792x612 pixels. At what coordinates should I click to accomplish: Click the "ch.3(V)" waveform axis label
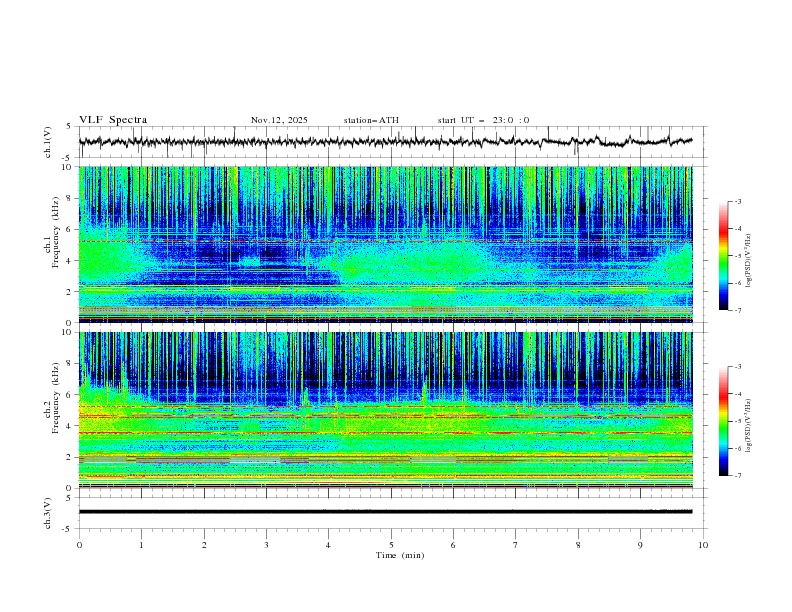[x=48, y=513]
